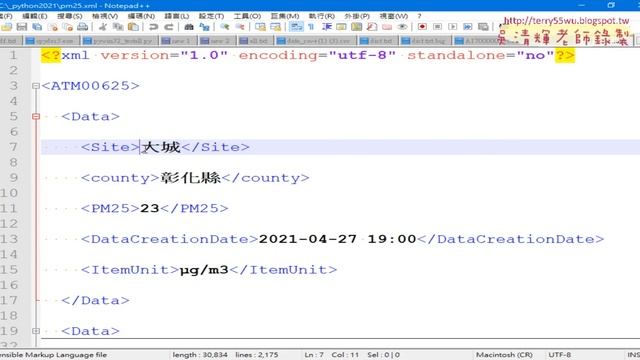This screenshot has height=360, width=640.
Task: Click the closing </Data> tag on line 17
Action: click(x=96, y=300)
